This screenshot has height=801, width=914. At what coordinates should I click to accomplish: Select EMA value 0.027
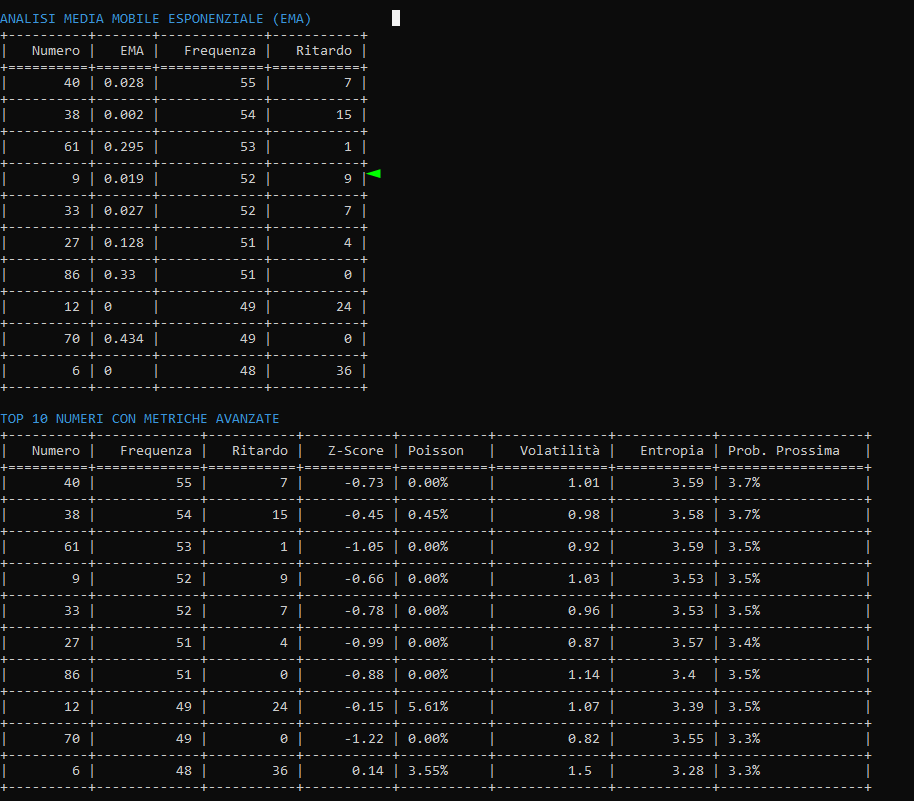(124, 211)
